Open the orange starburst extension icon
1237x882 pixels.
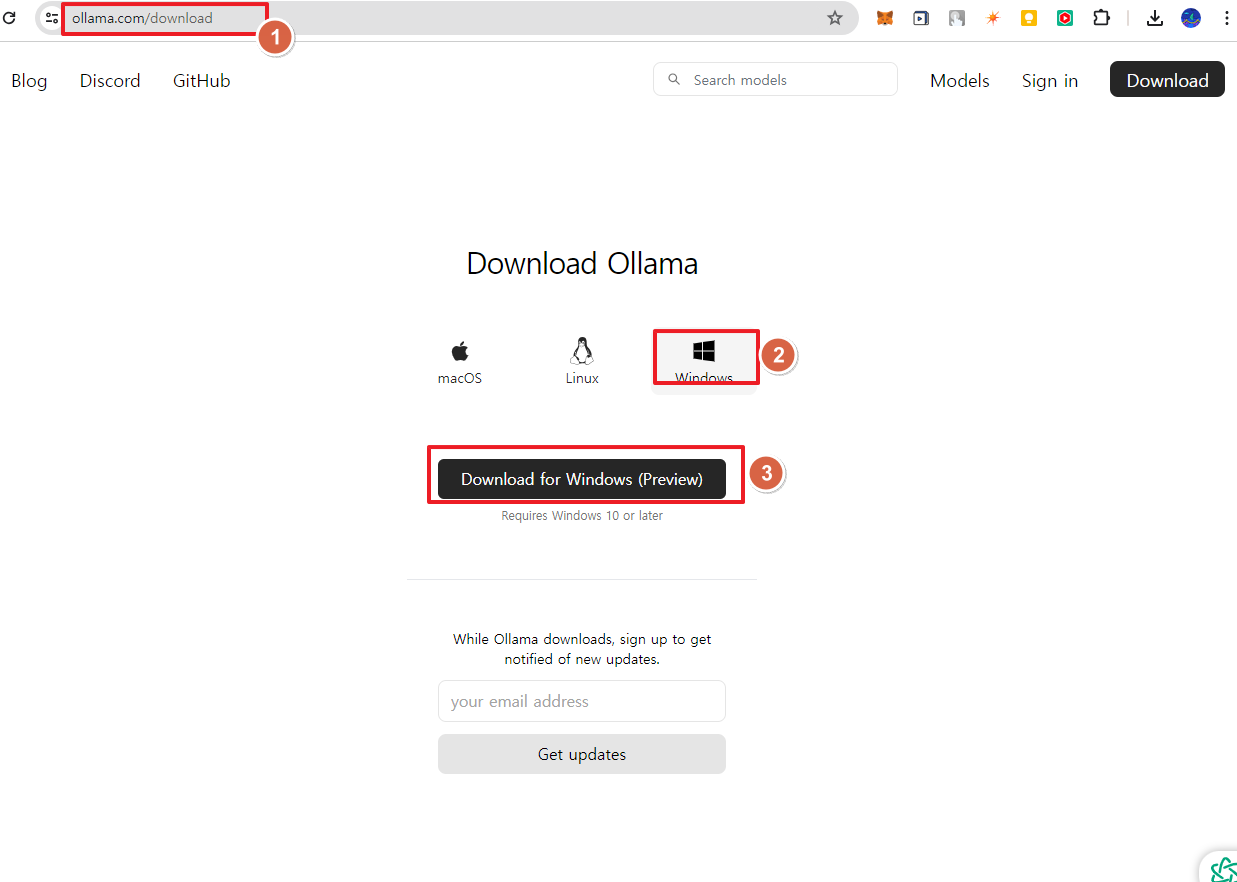tap(993, 18)
